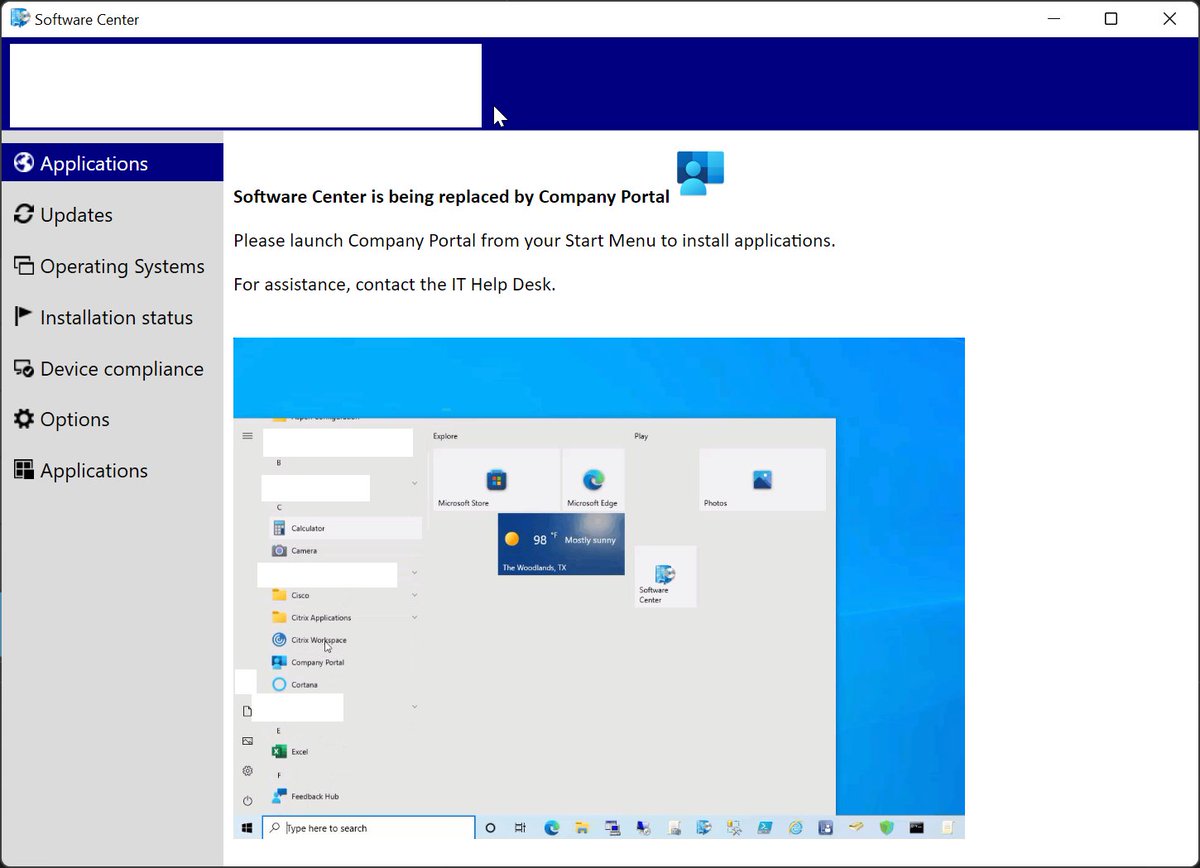
Task: Show Device compliance section
Action: pos(112,368)
